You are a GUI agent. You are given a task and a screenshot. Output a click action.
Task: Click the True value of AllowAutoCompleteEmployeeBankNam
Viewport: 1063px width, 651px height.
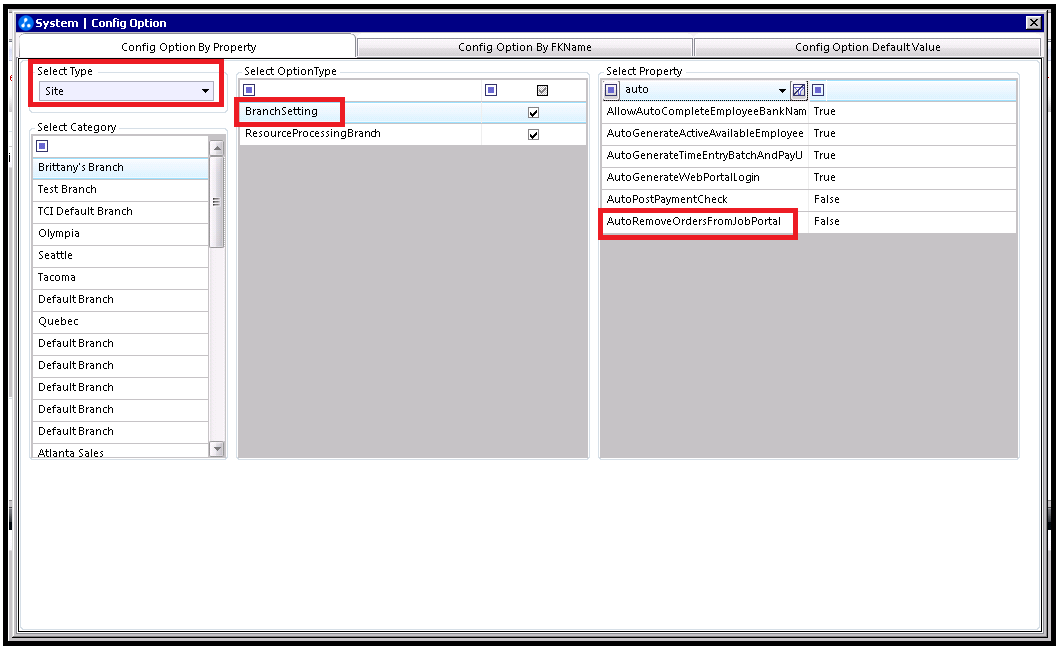[x=824, y=111]
